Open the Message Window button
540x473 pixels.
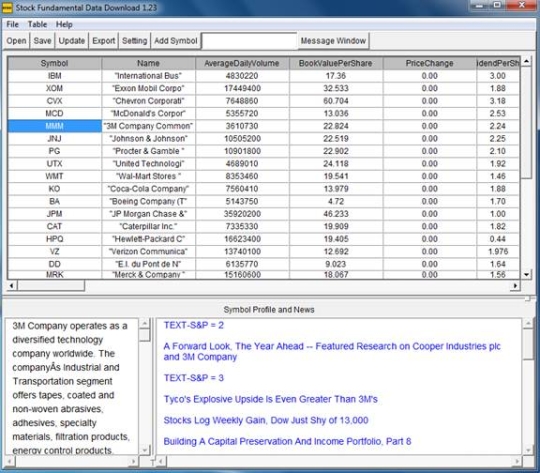333,41
